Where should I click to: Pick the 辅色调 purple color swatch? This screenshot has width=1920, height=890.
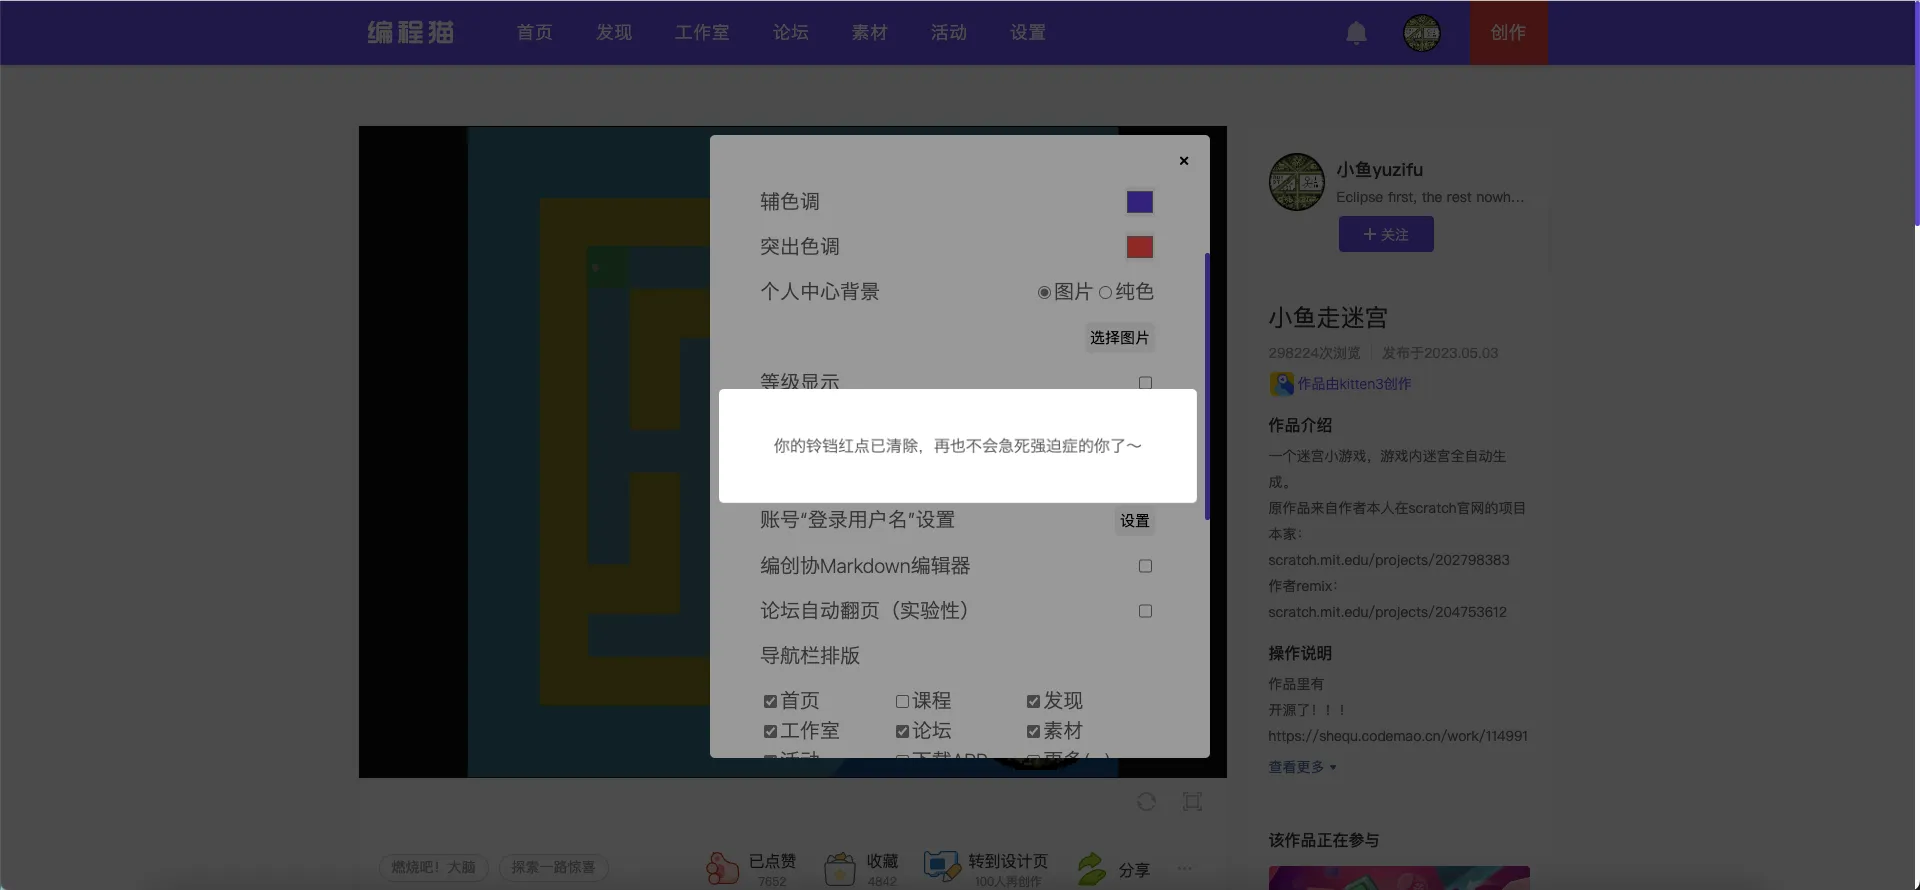pyautogui.click(x=1139, y=202)
